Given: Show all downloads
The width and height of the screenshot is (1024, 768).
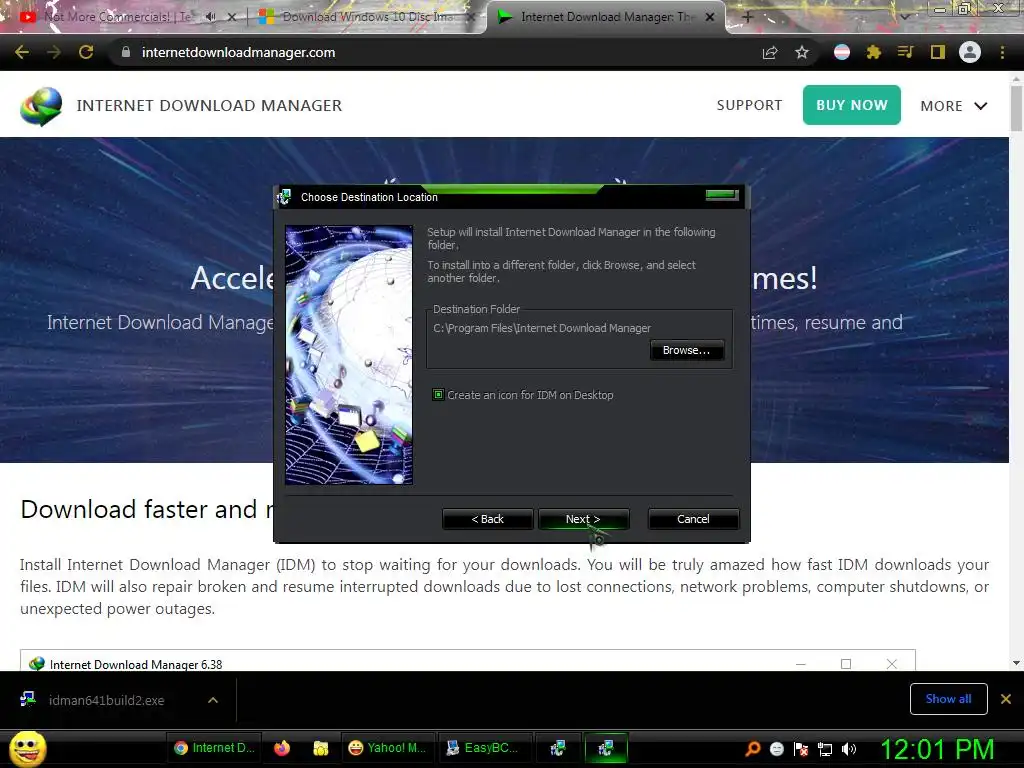Looking at the screenshot, I should coord(948,699).
